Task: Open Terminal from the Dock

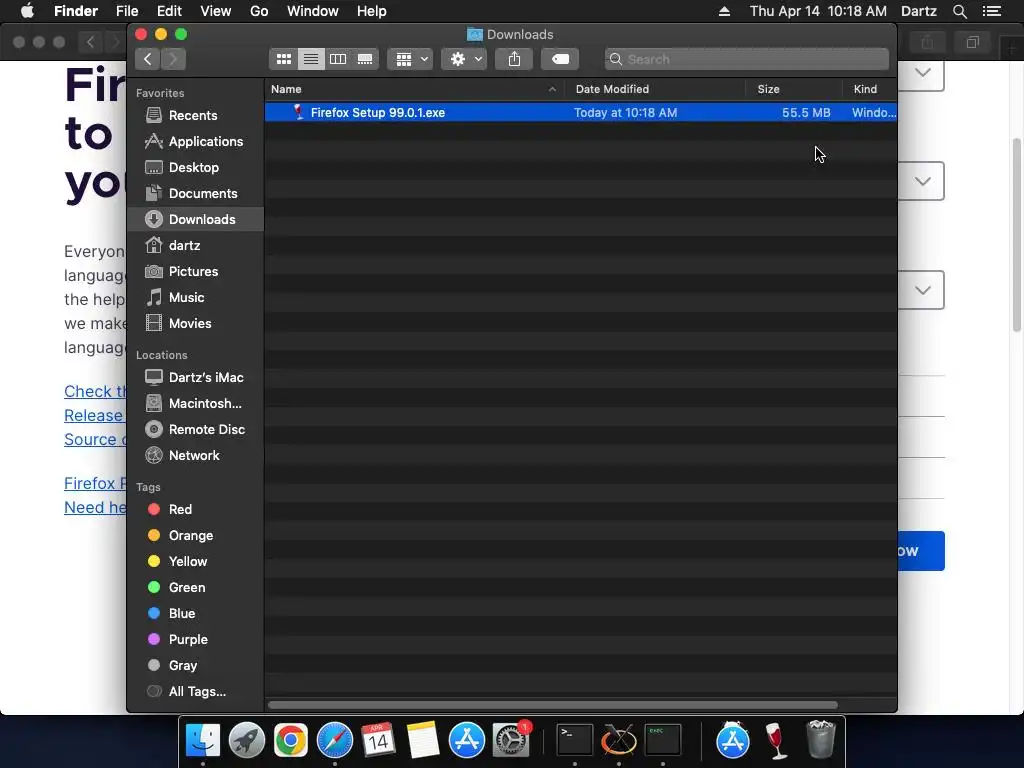Action: [x=575, y=740]
